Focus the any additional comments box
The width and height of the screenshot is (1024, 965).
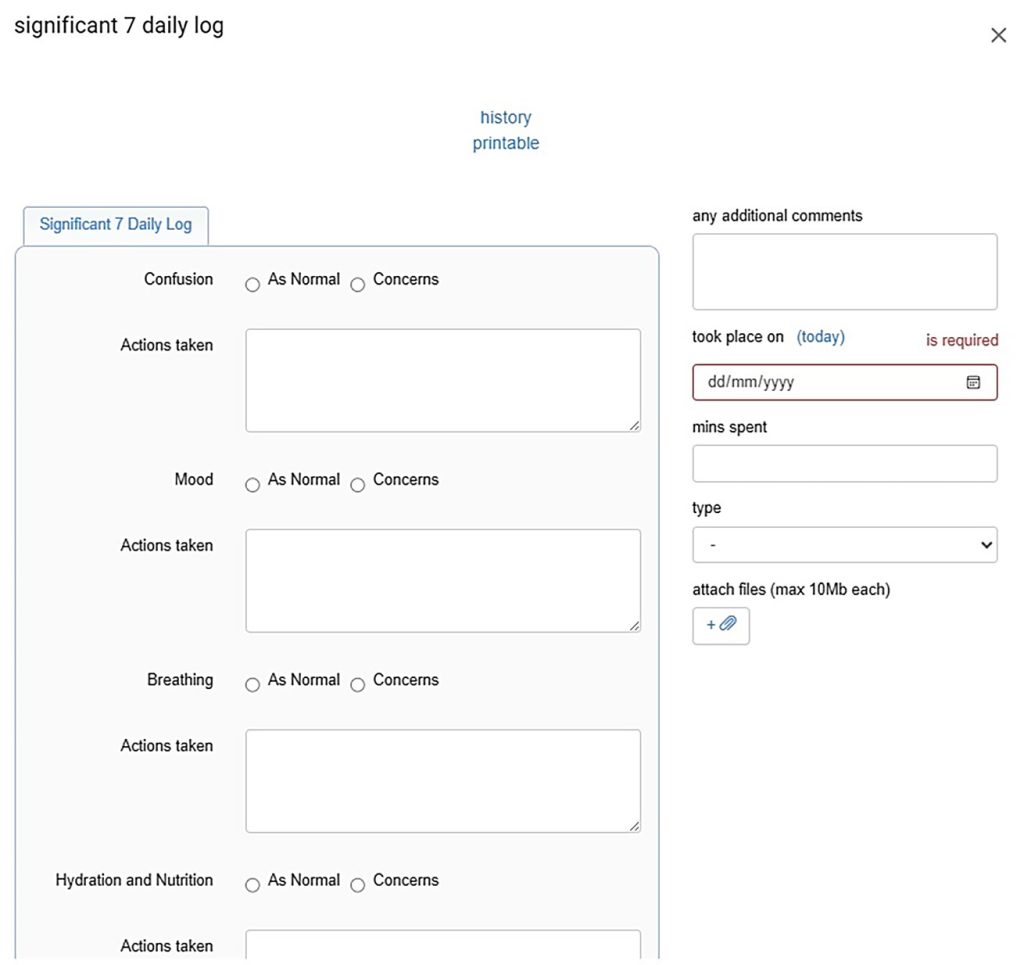pos(844,272)
